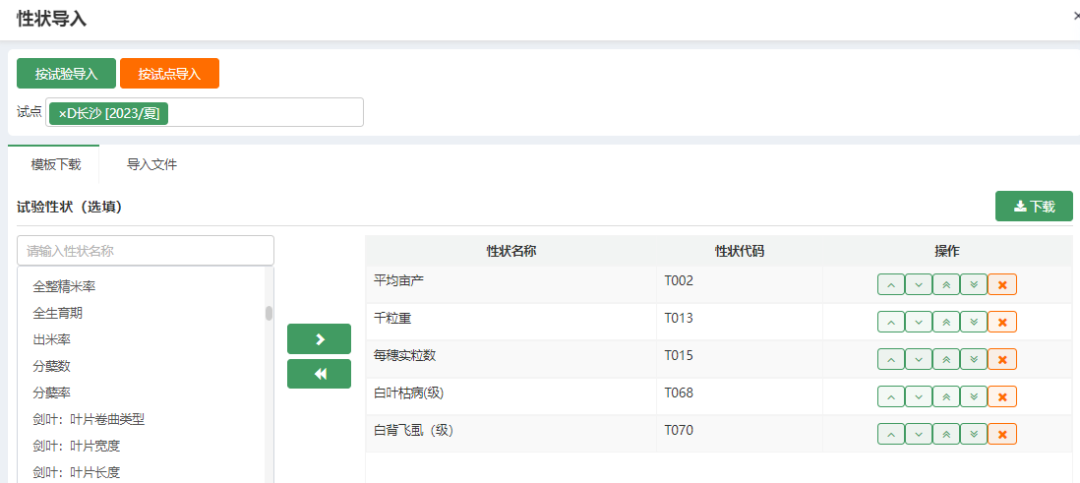Move 平均亩产 row to the bottom
This screenshot has height=483, width=1080.
click(974, 285)
